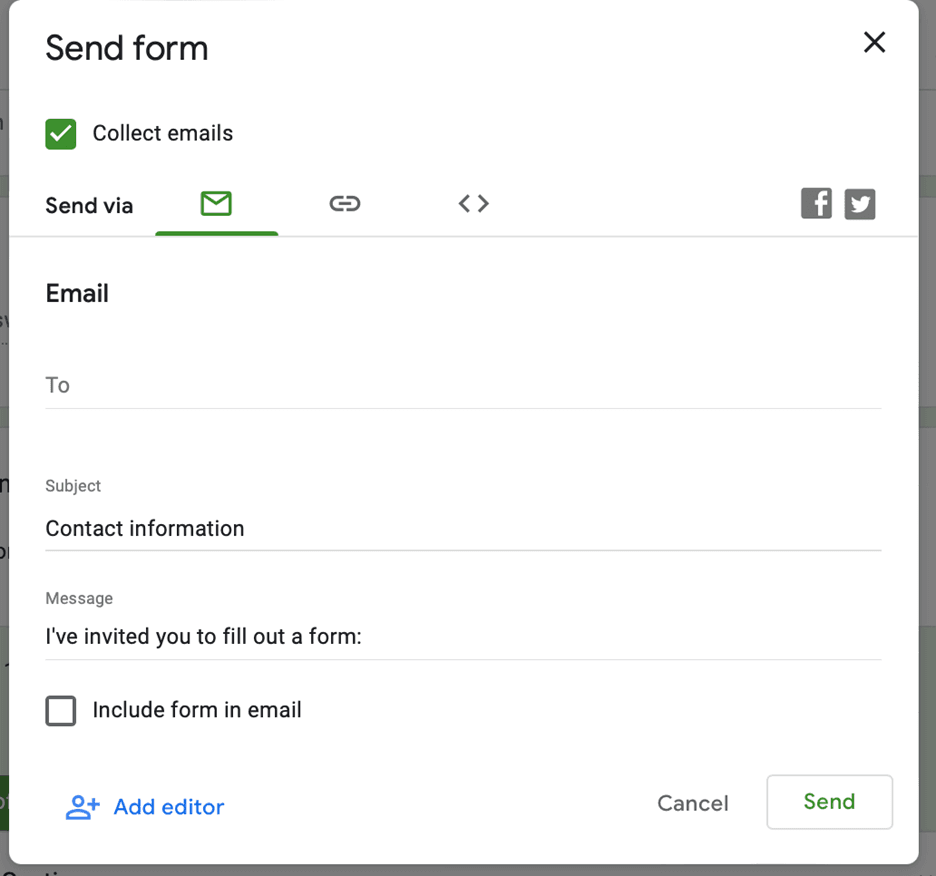Image resolution: width=936 pixels, height=876 pixels.
Task: Share the form via Twitter
Action: [860, 203]
